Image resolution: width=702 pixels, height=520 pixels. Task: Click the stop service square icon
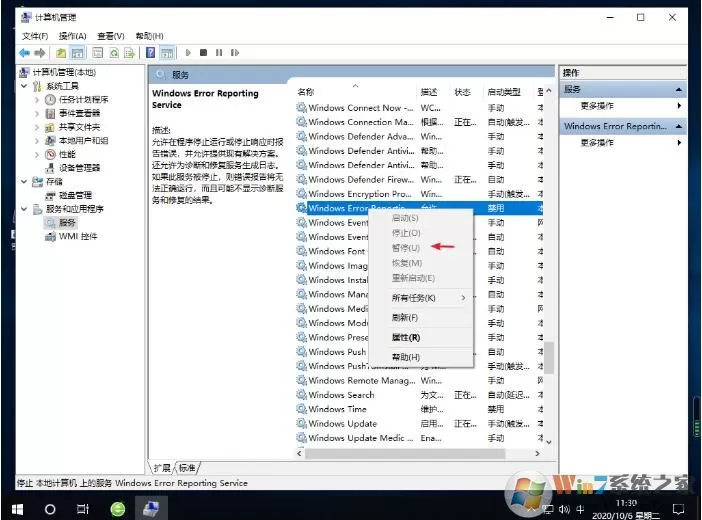(x=203, y=53)
